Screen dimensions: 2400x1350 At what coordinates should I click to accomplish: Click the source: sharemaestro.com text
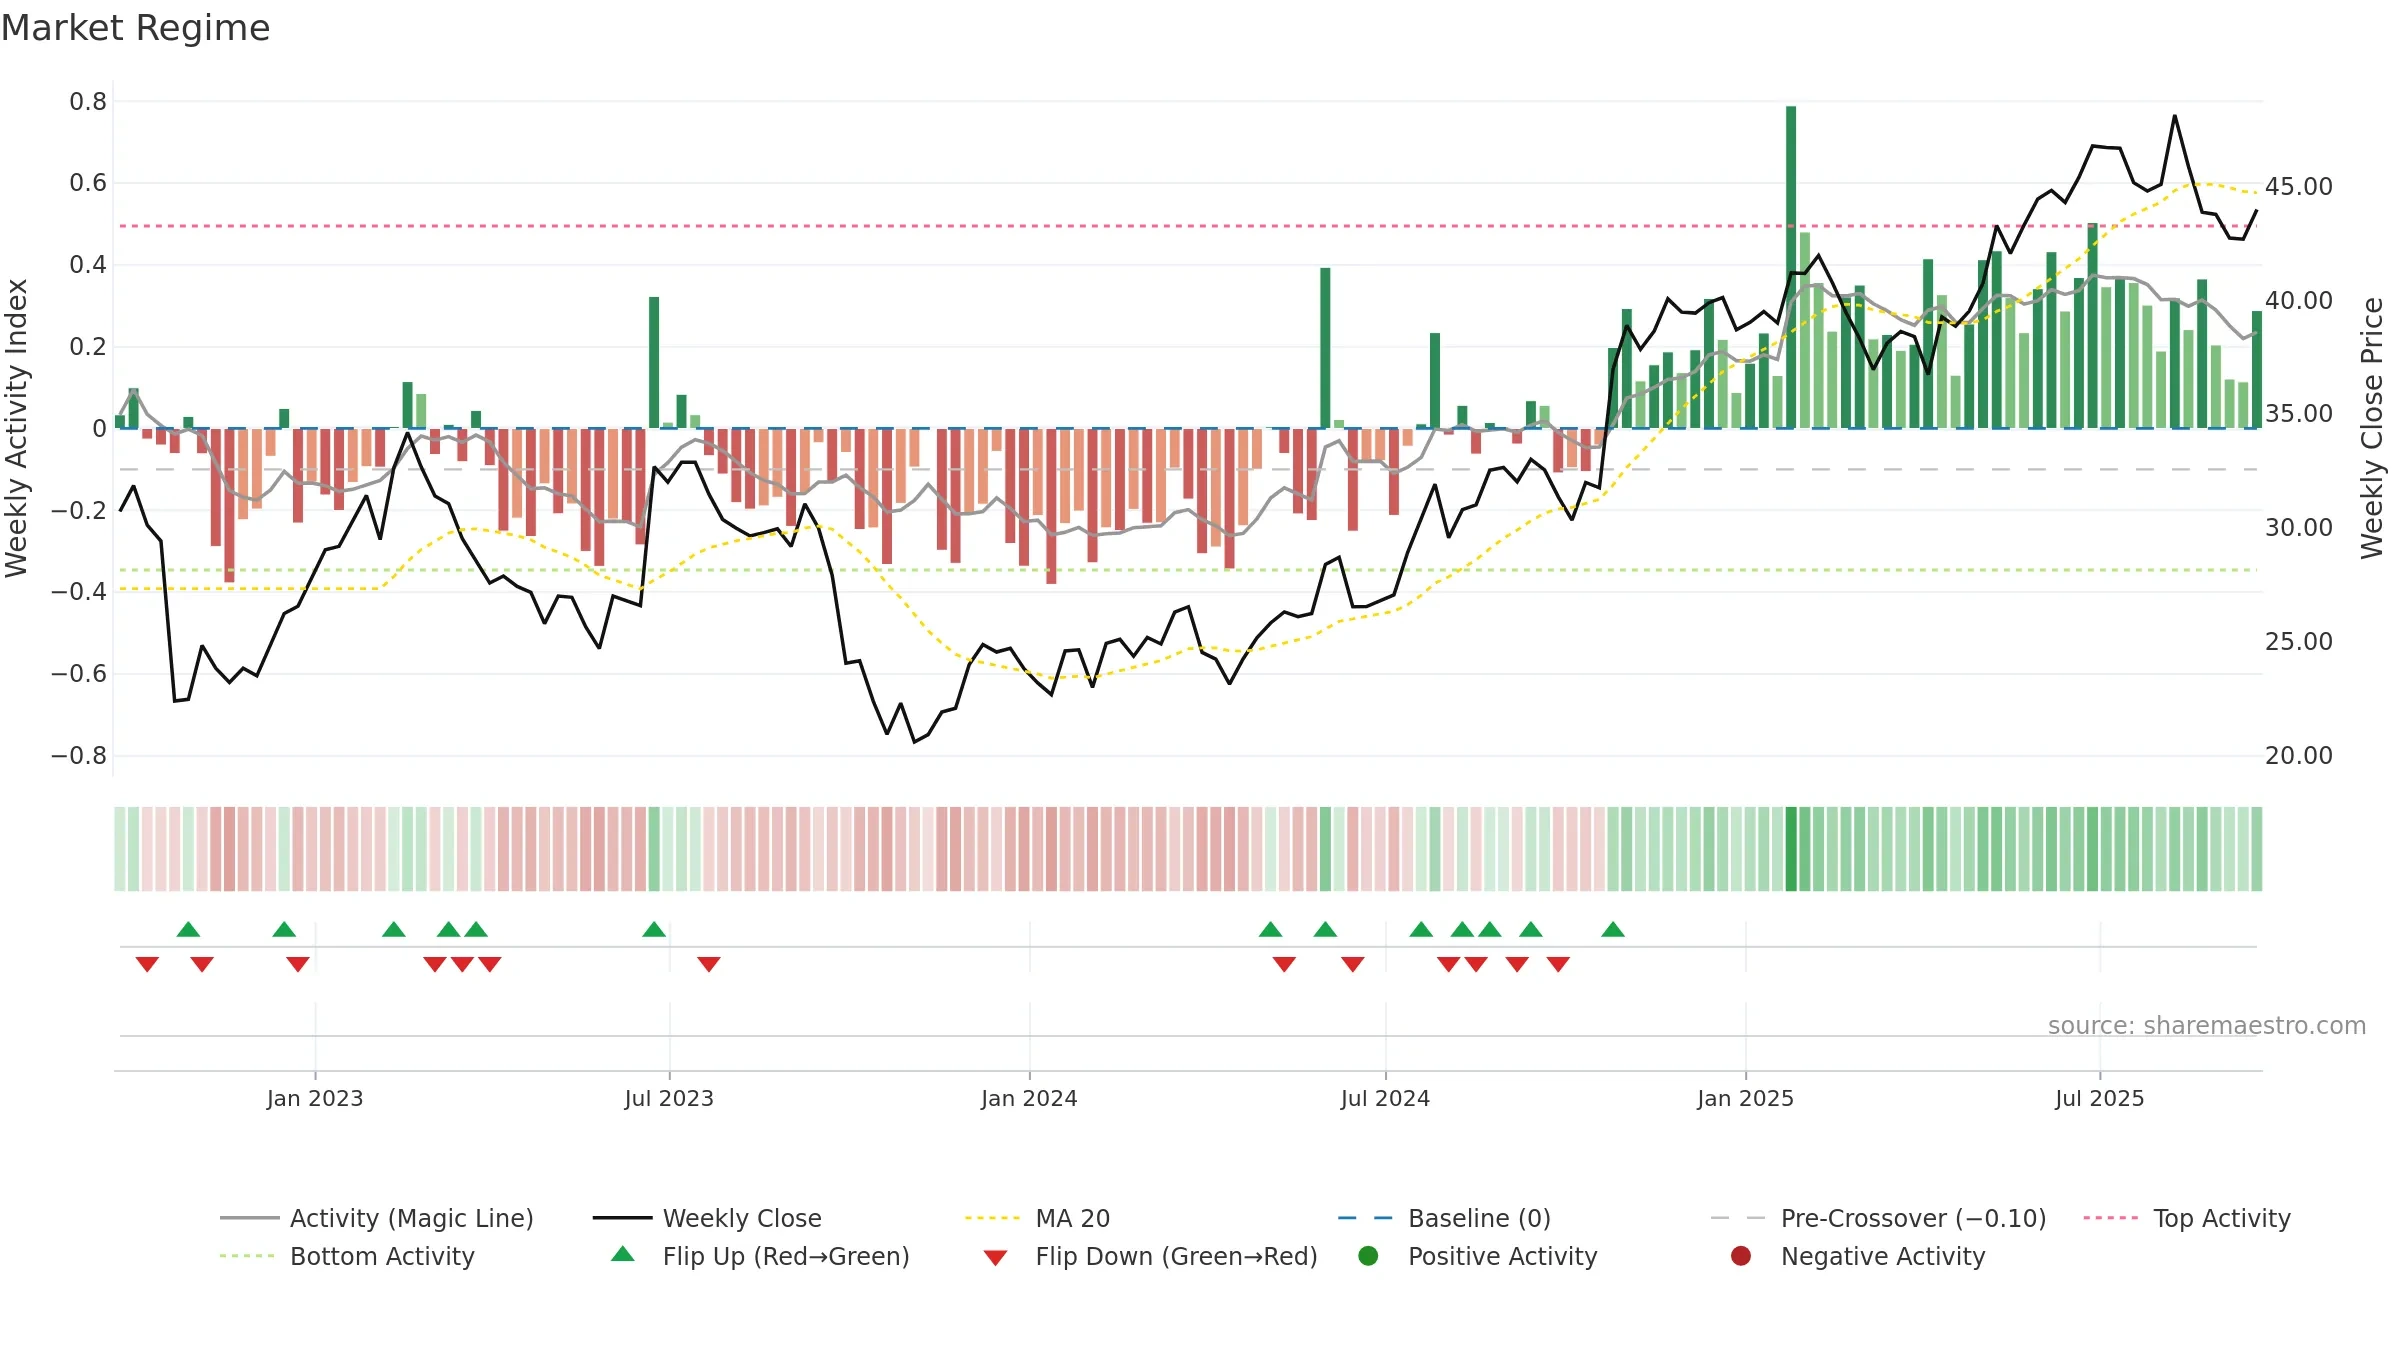pyautogui.click(x=2207, y=1025)
